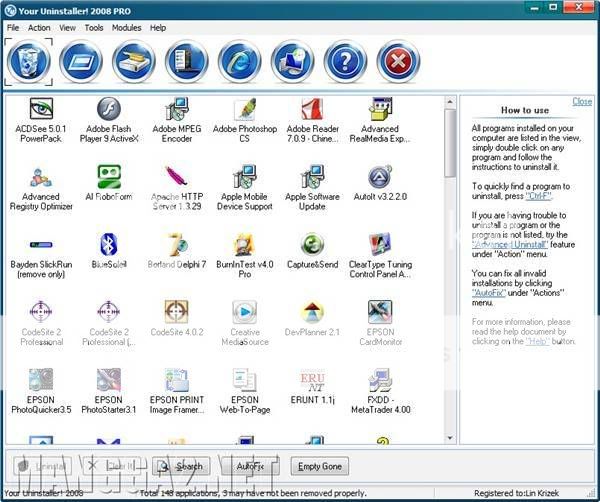Follow the Ctrl-F link in help panel
The height and width of the screenshot is (502, 600).
[x=538, y=196]
